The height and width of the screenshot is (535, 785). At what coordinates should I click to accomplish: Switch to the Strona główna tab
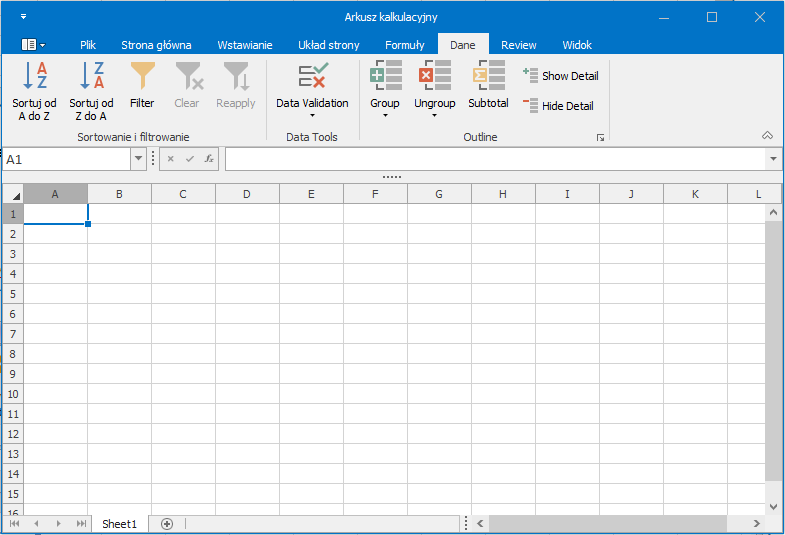(x=156, y=45)
